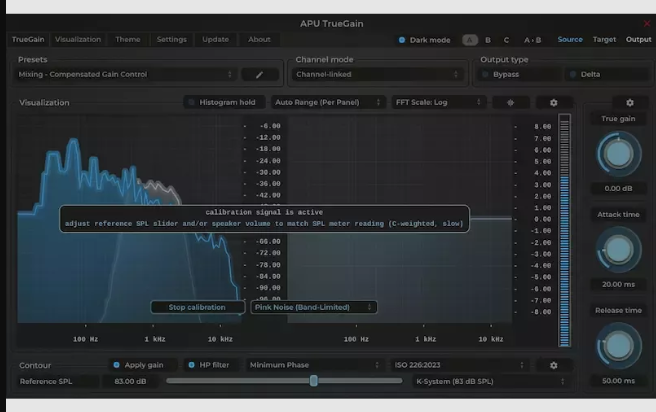Click the Release time knob
Viewport: 656px width, 412px height.
pyautogui.click(x=618, y=345)
